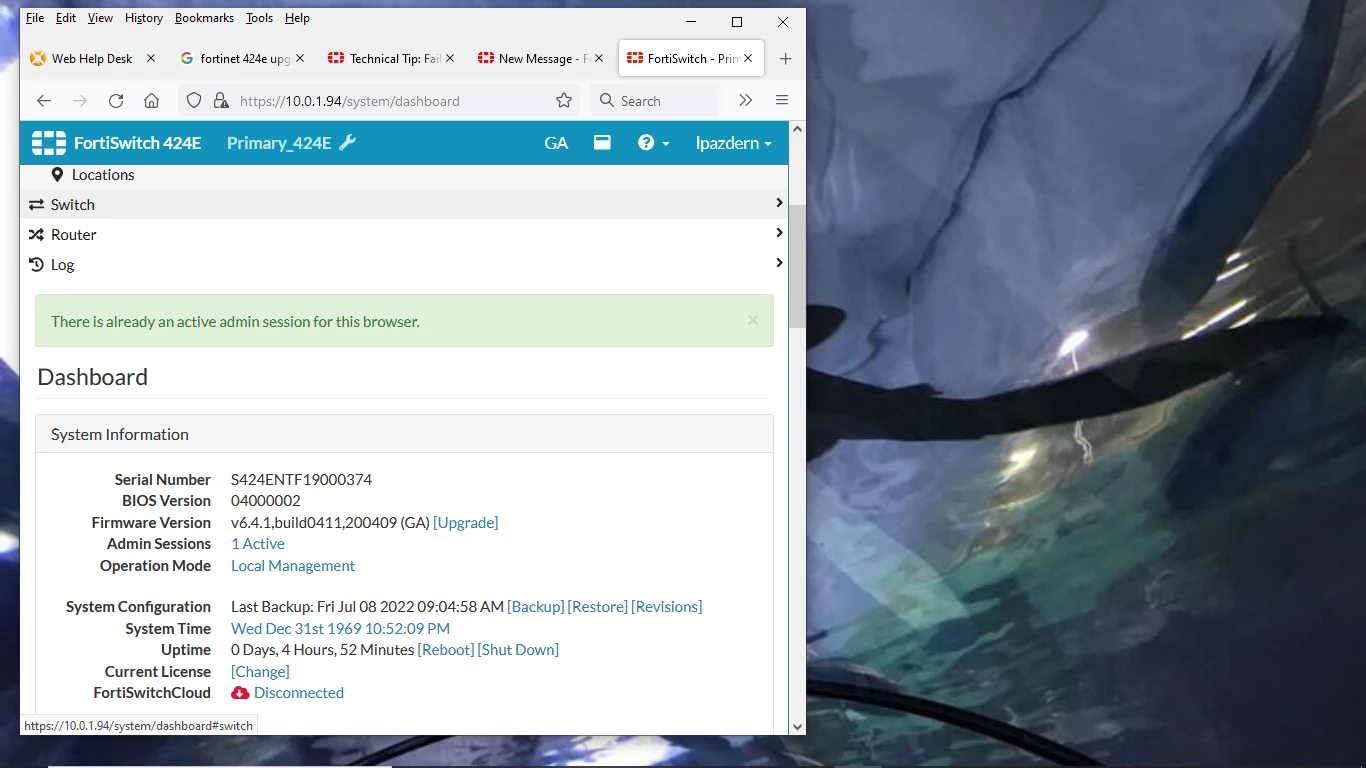Image resolution: width=1366 pixels, height=768 pixels.
Task: Open the Help menu
Action: coord(297,18)
